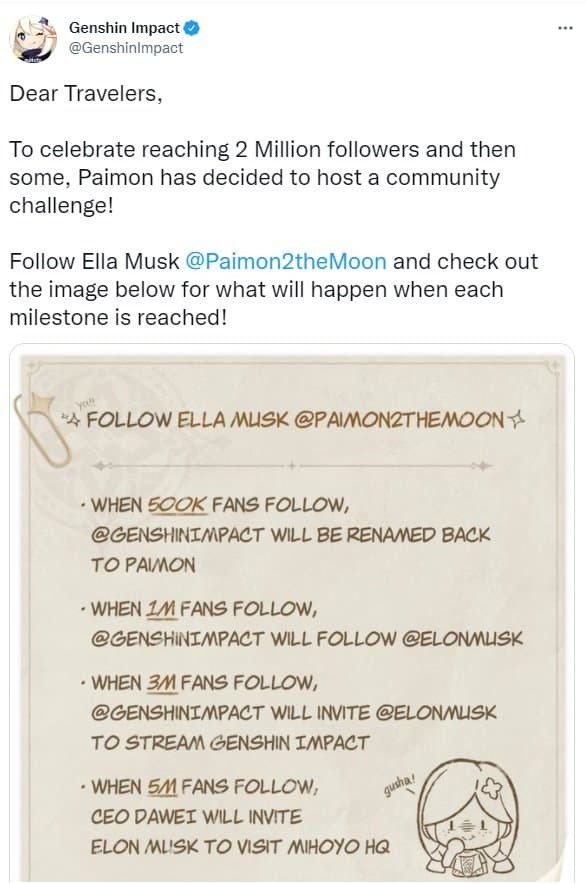Click the sparkle star after PAIMON2THEMOON heading
The image size is (586, 884).
coord(516,418)
